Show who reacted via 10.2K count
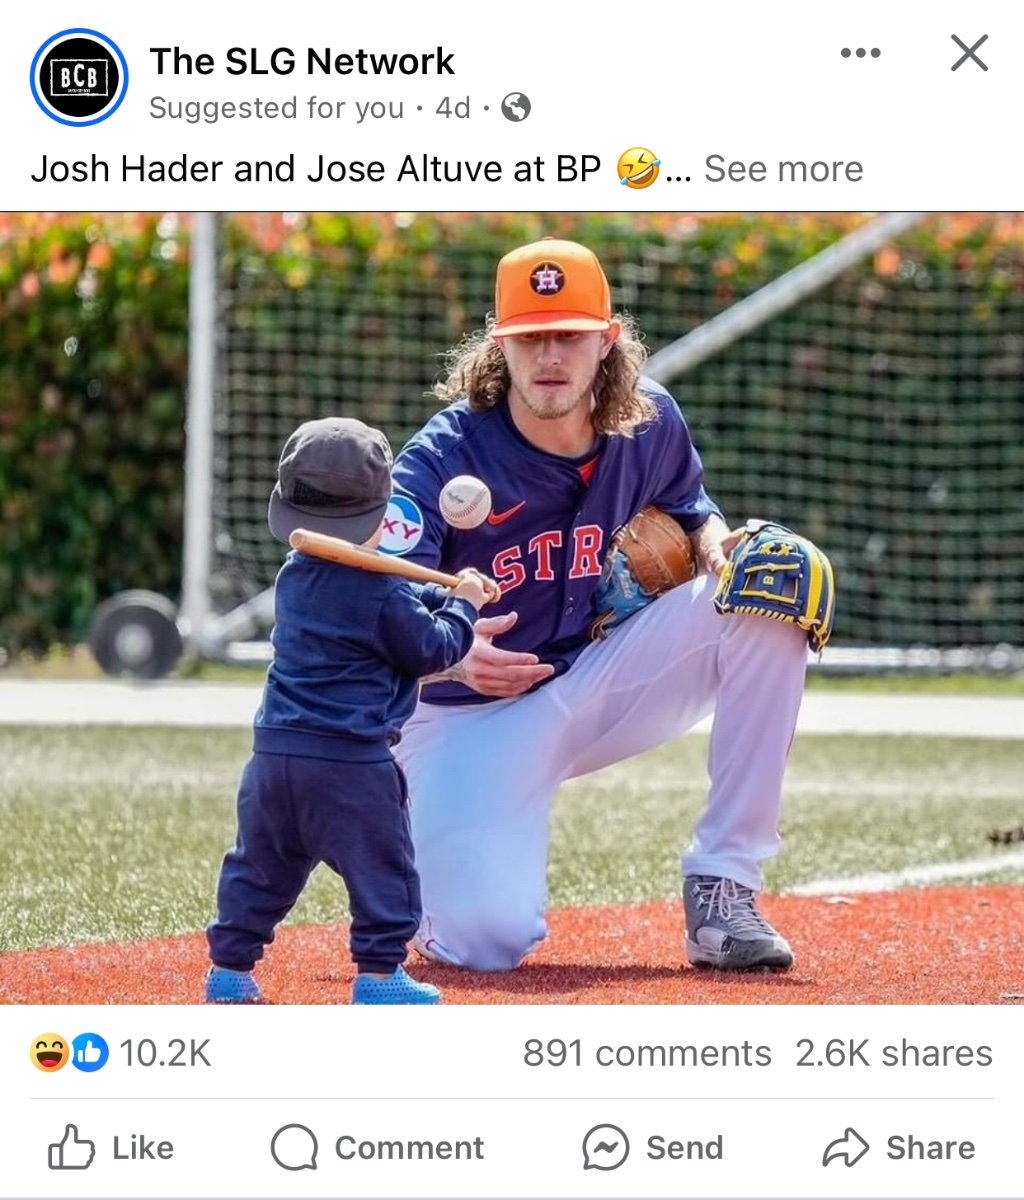Screen dimensions: 1024x1200 (x=165, y=1053)
